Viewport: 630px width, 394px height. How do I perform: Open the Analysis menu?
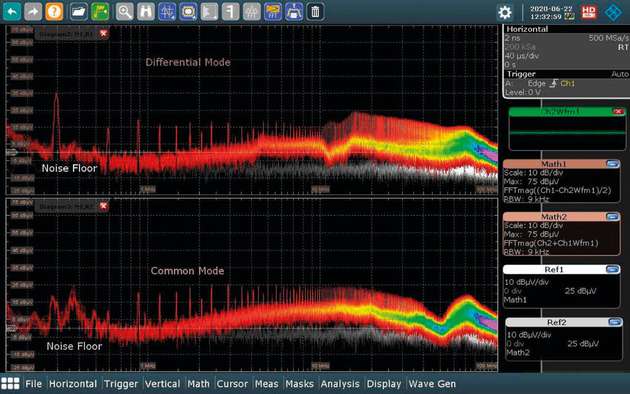pos(340,384)
